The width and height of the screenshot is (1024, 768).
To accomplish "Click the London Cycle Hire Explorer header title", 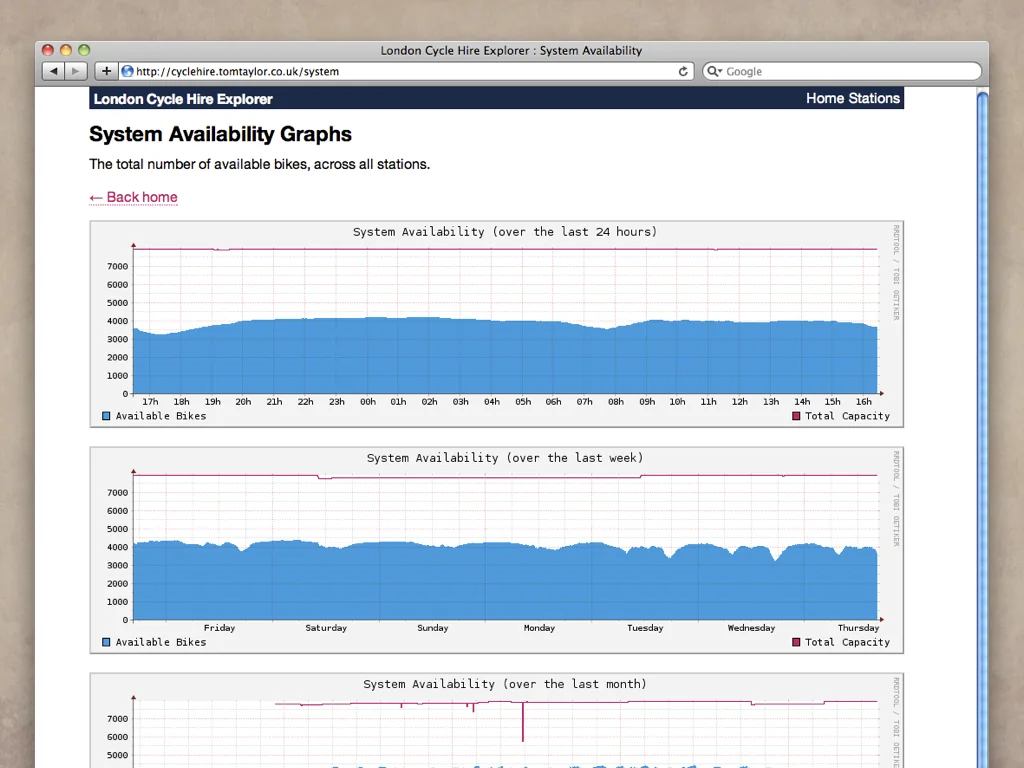I will click(x=183, y=99).
